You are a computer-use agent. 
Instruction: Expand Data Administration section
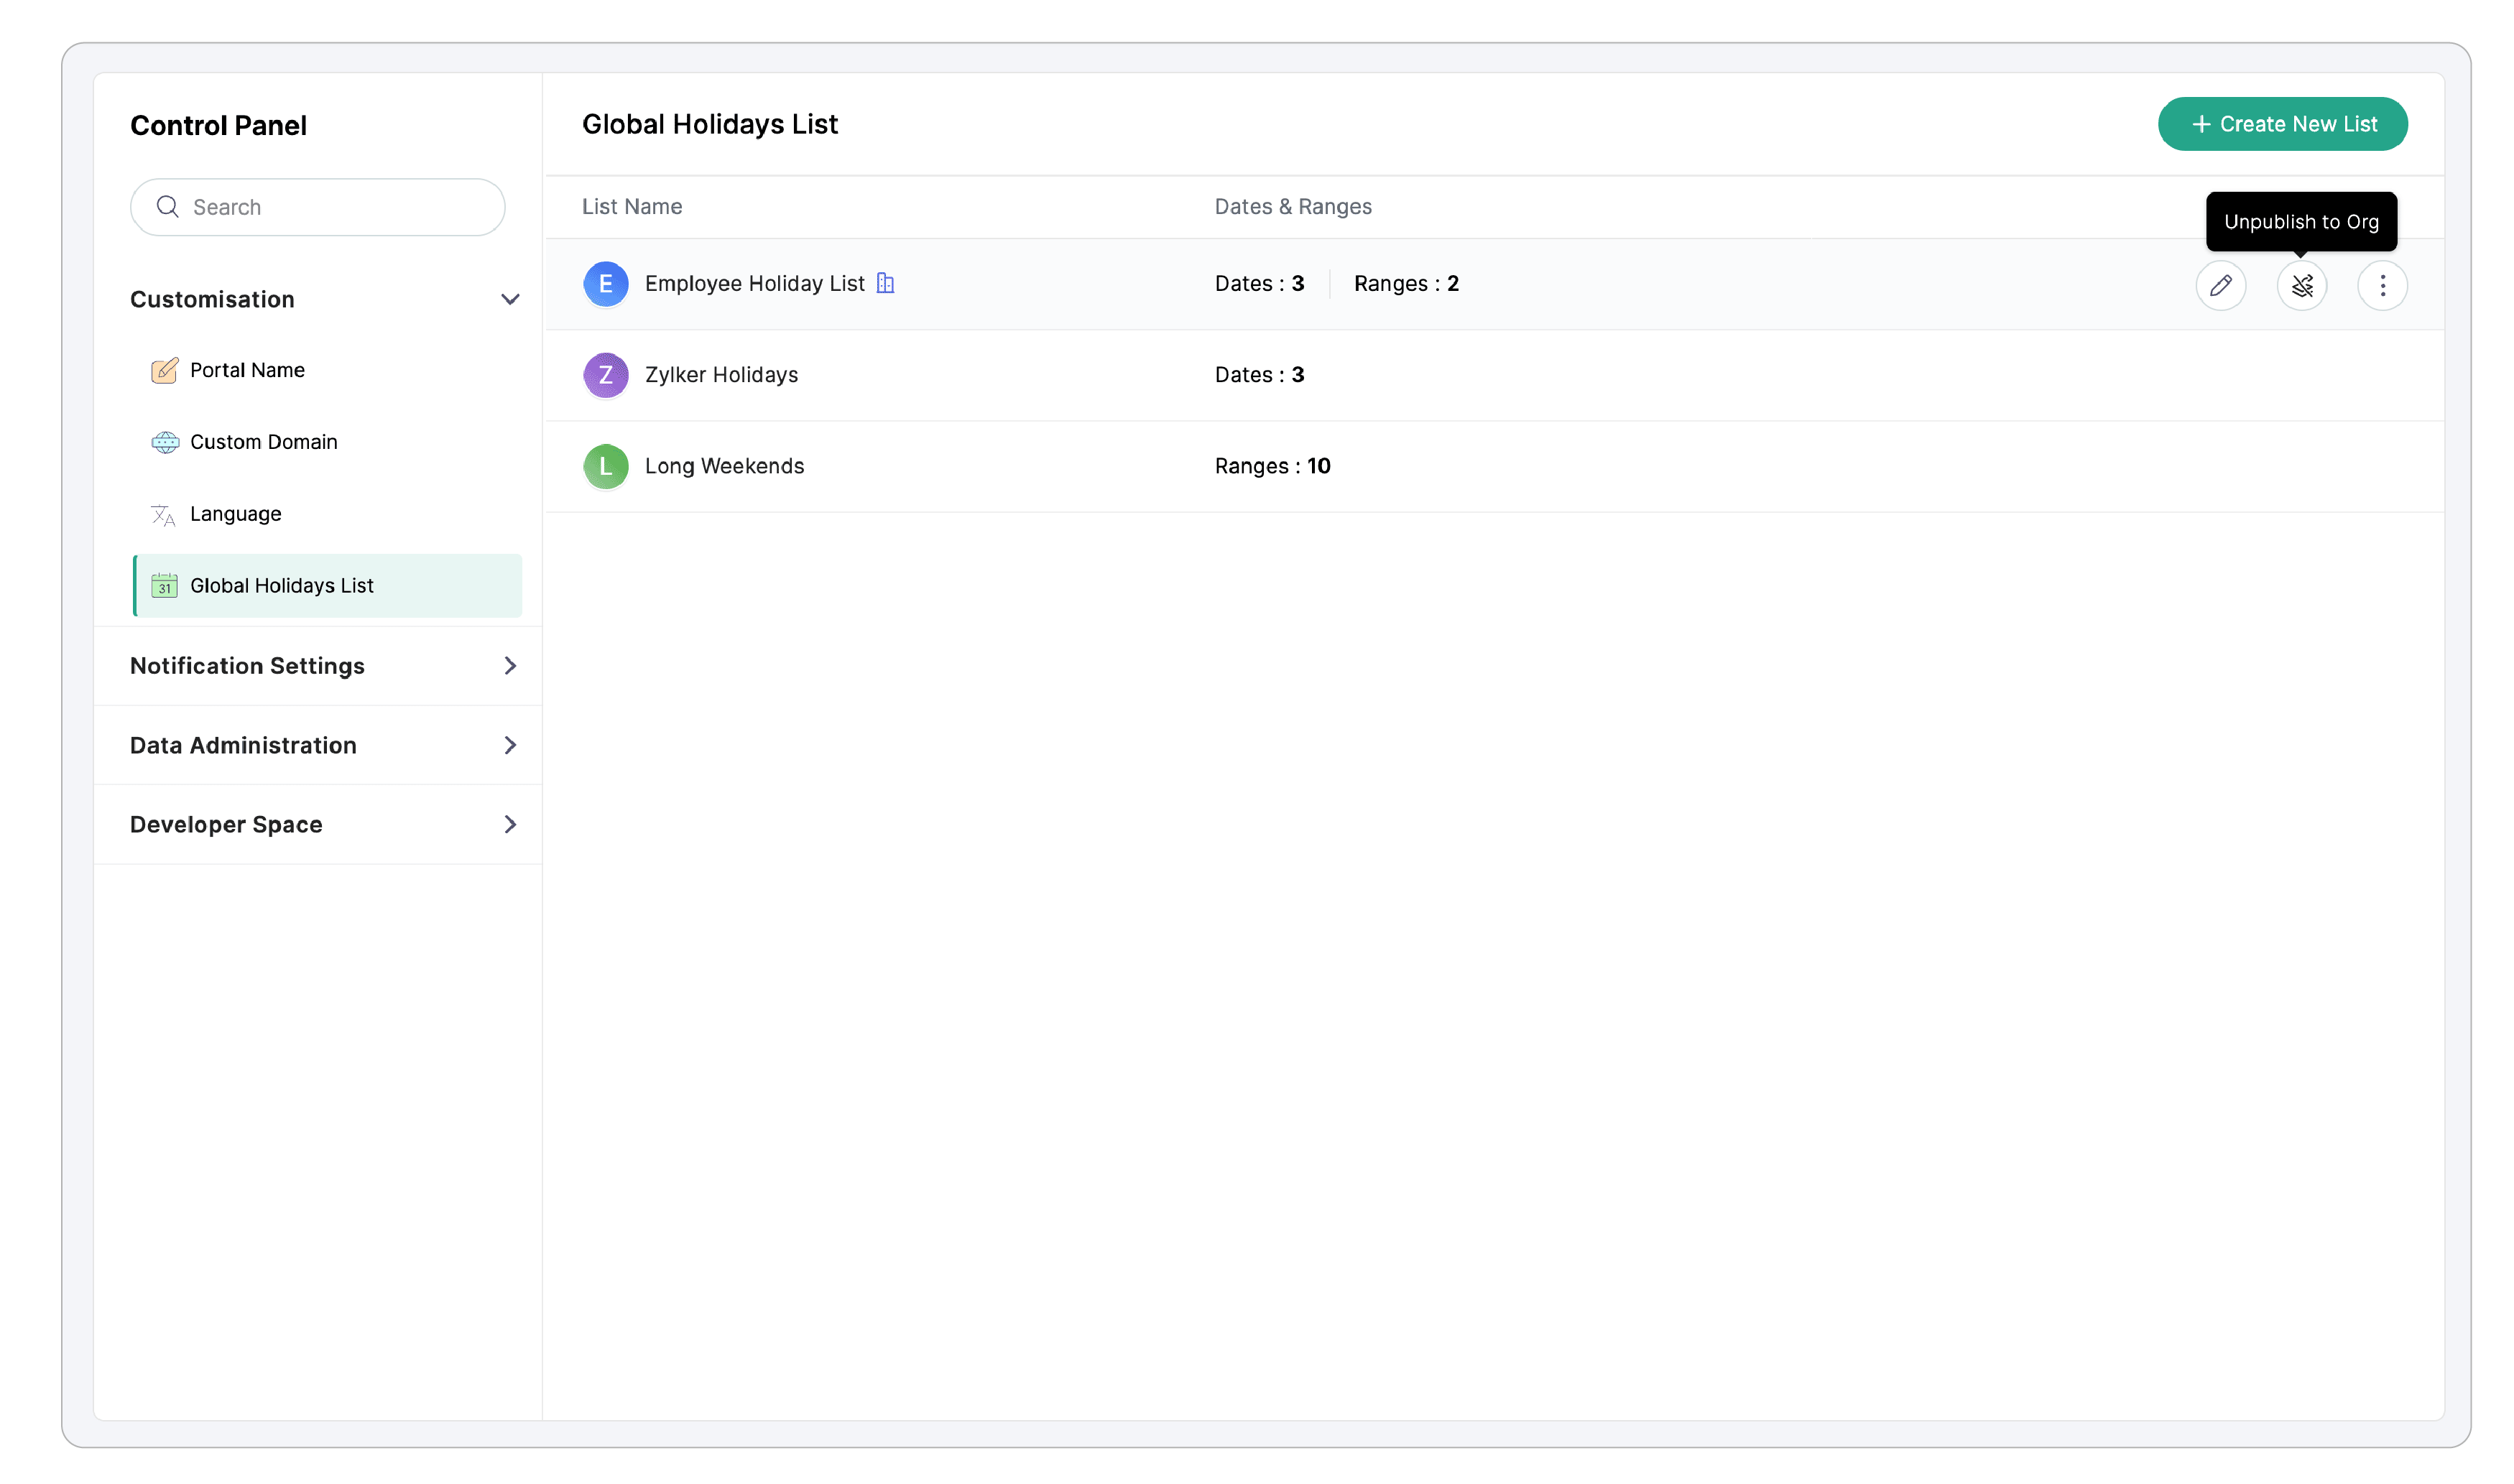tap(510, 745)
